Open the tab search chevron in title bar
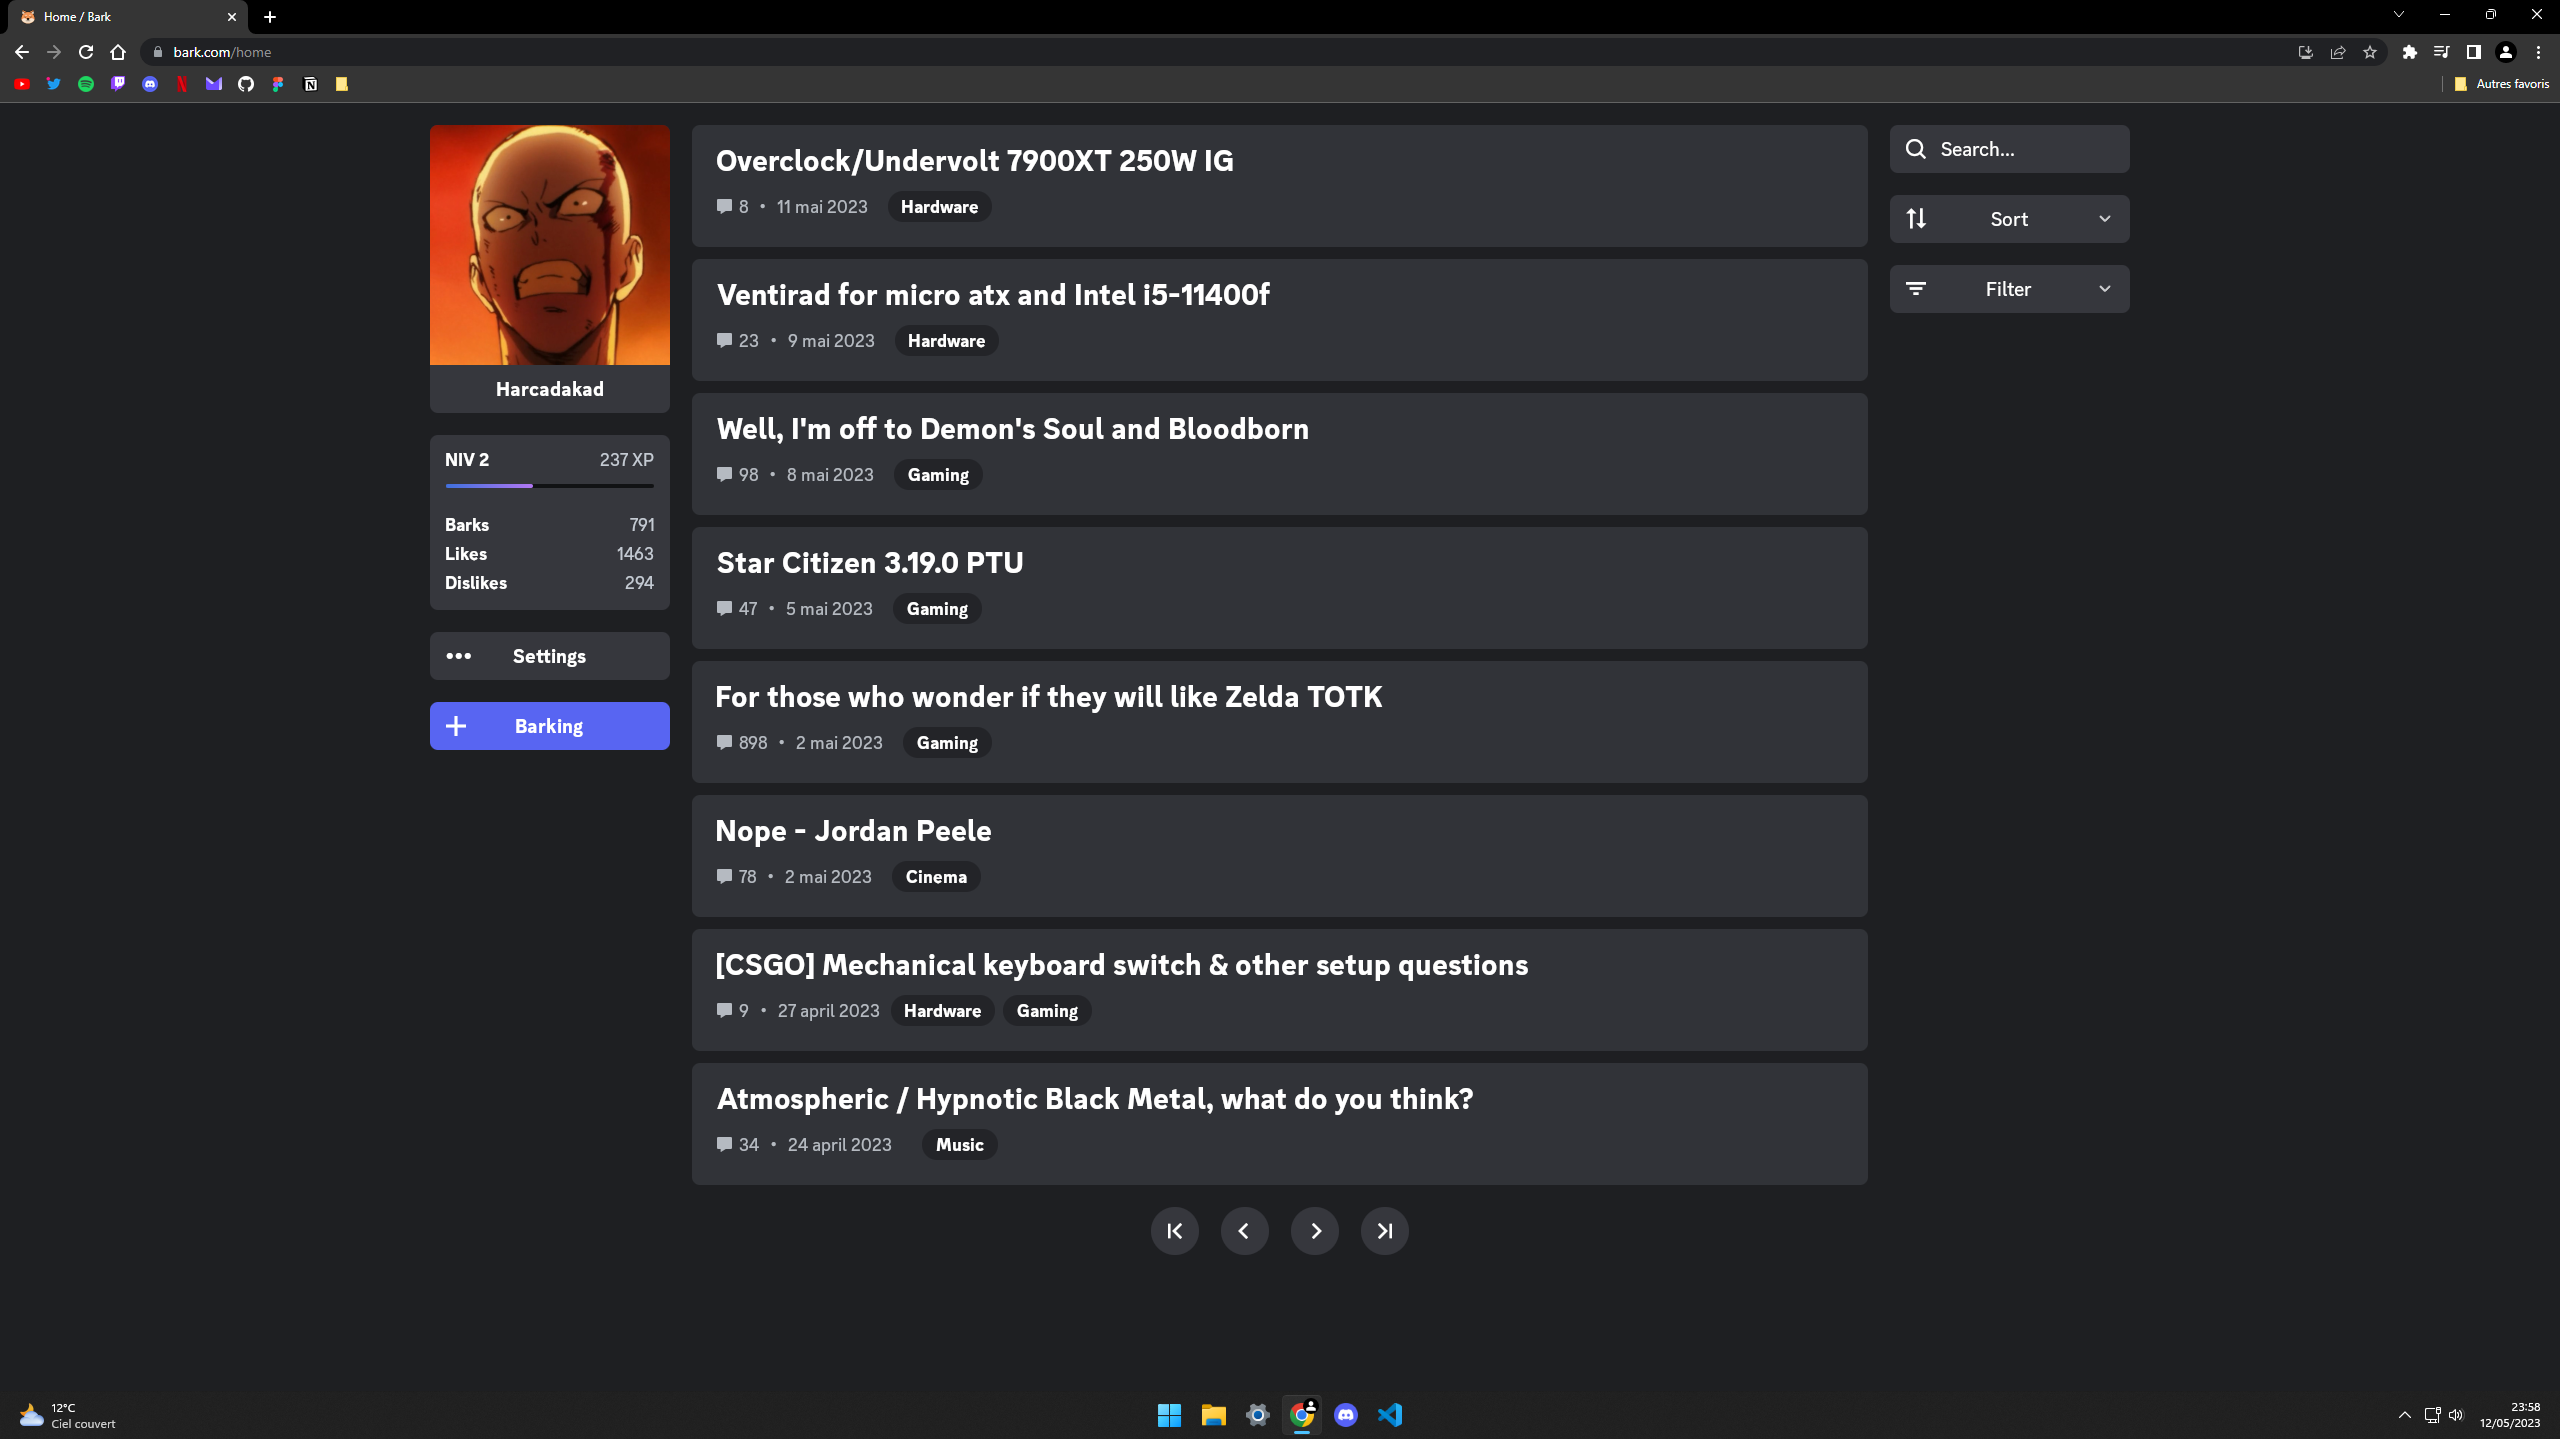This screenshot has height=1439, width=2560. point(2398,15)
